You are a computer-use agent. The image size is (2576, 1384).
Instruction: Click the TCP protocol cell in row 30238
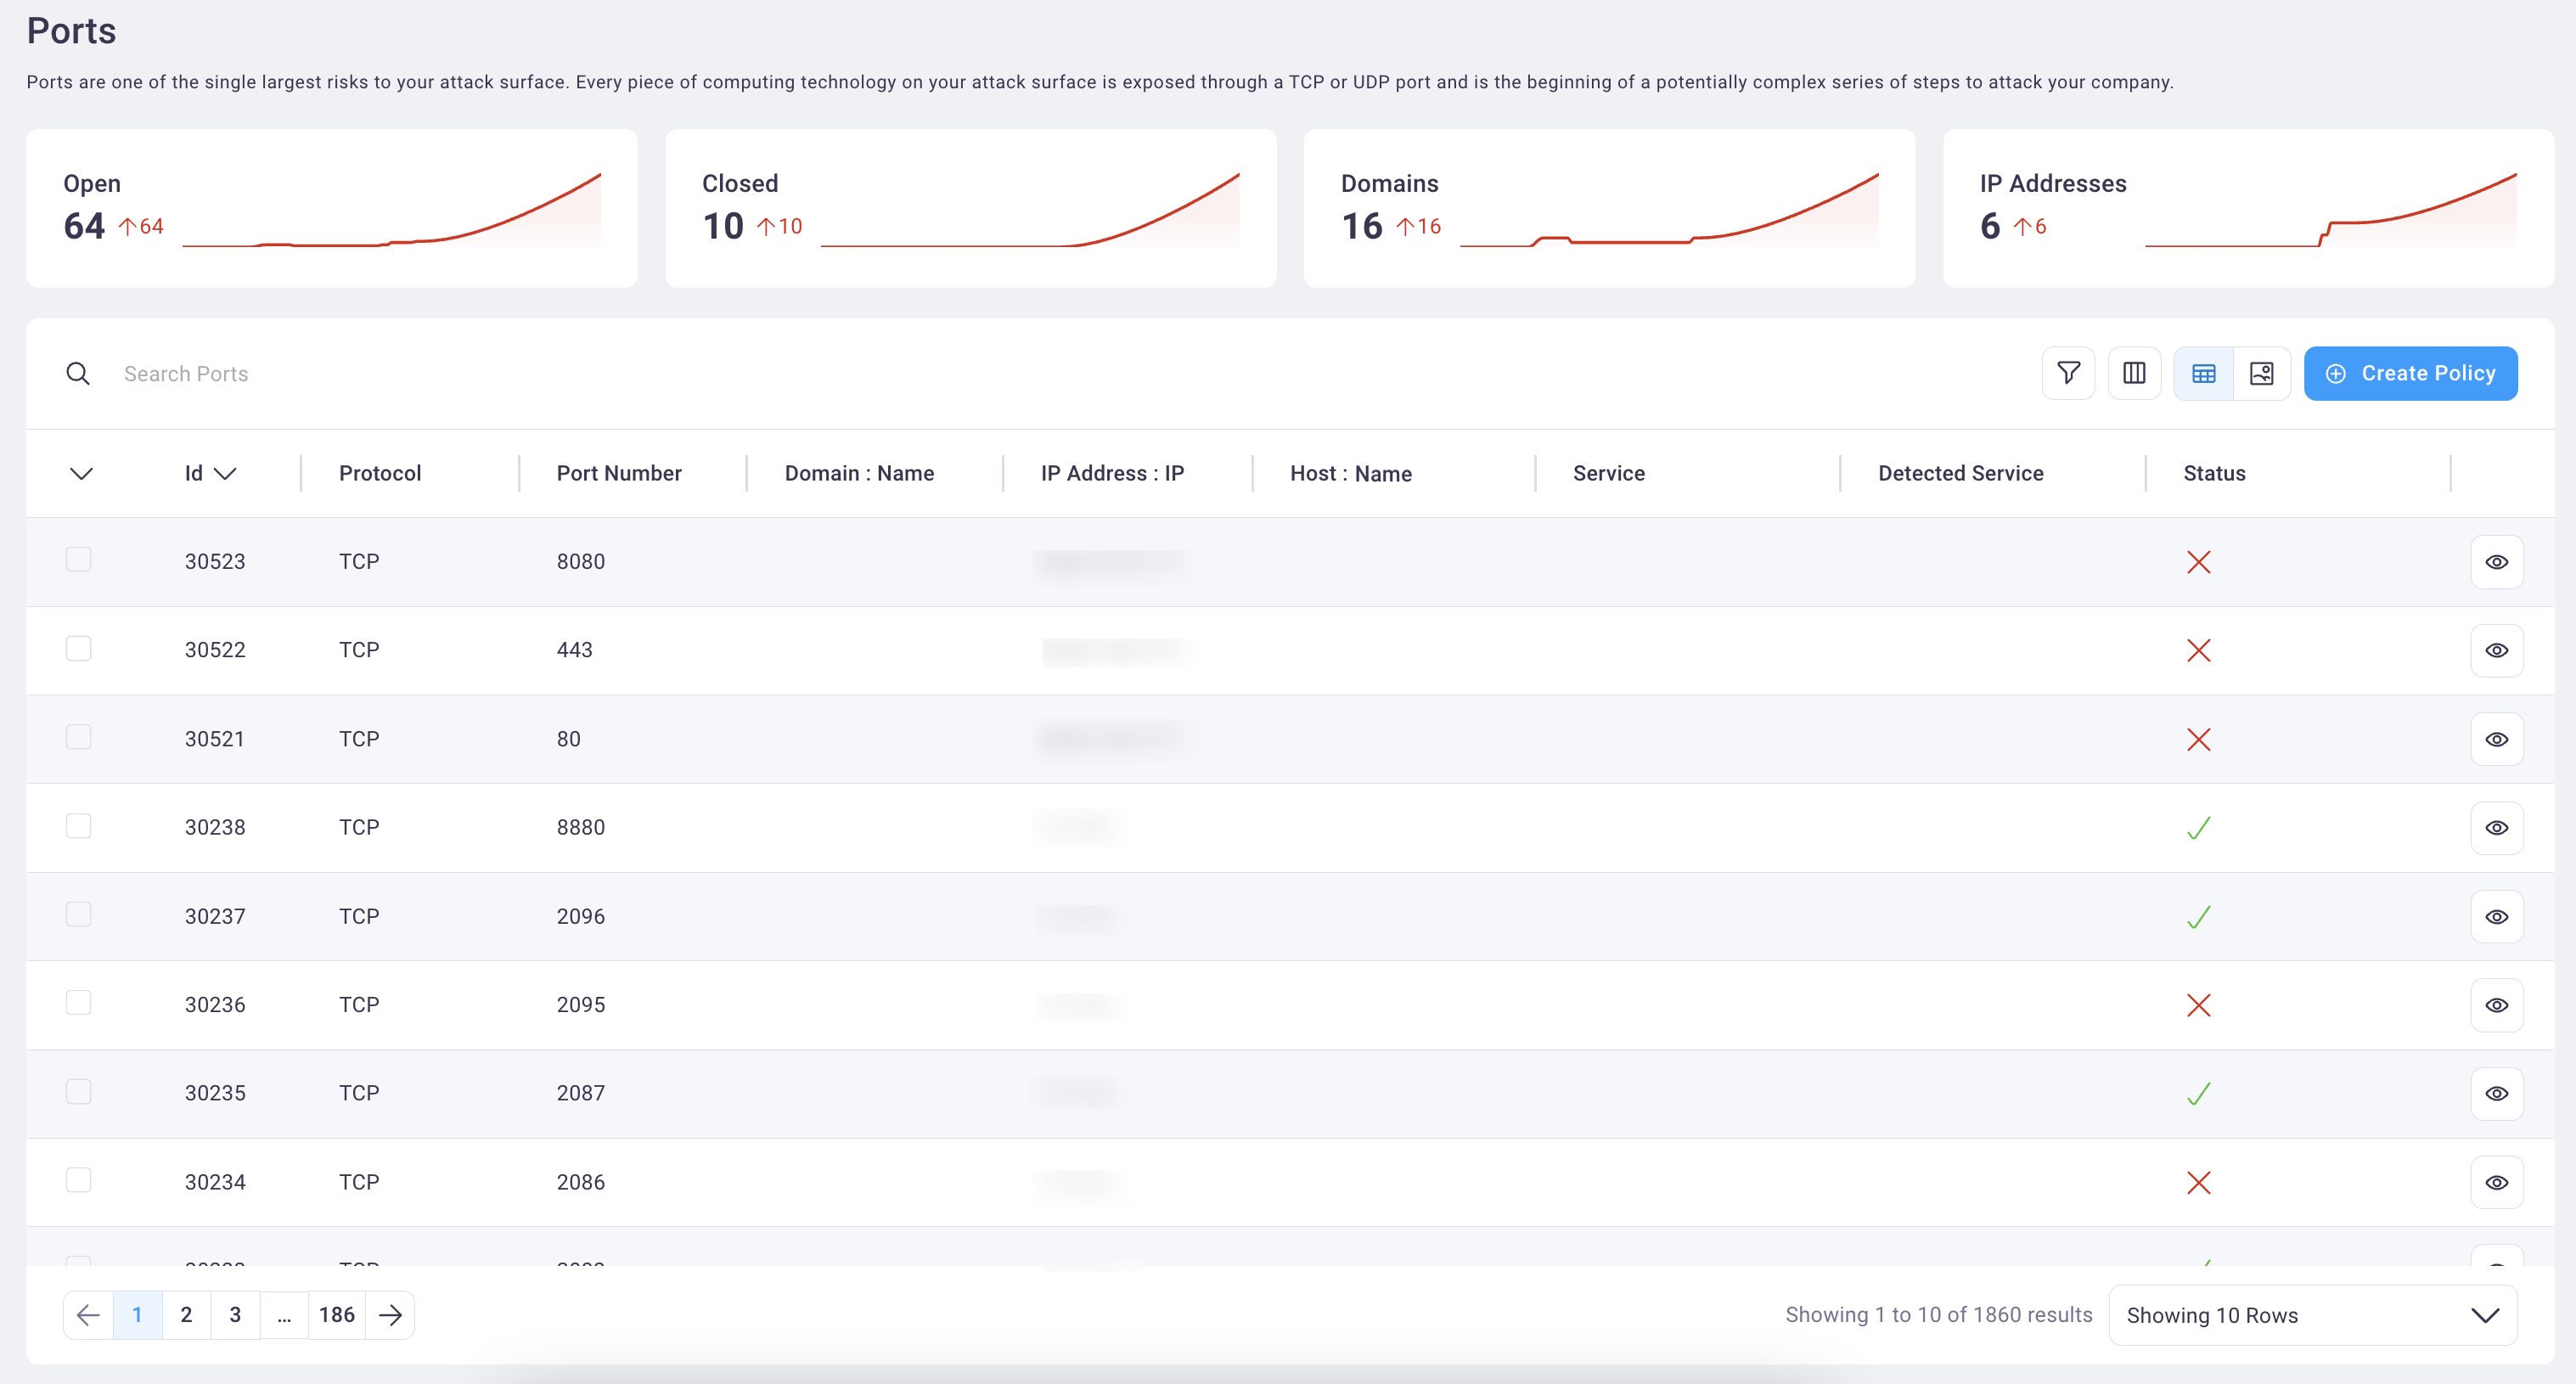coord(359,827)
